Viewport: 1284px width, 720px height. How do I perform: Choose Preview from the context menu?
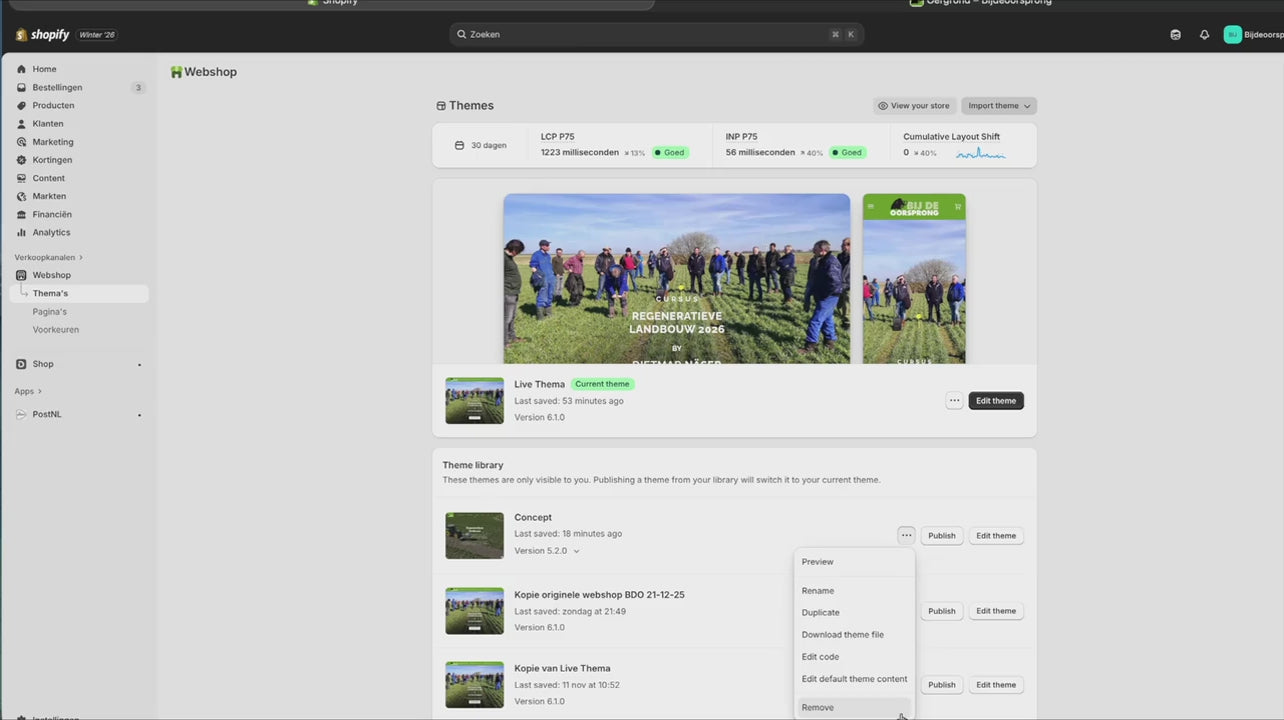coord(854,562)
